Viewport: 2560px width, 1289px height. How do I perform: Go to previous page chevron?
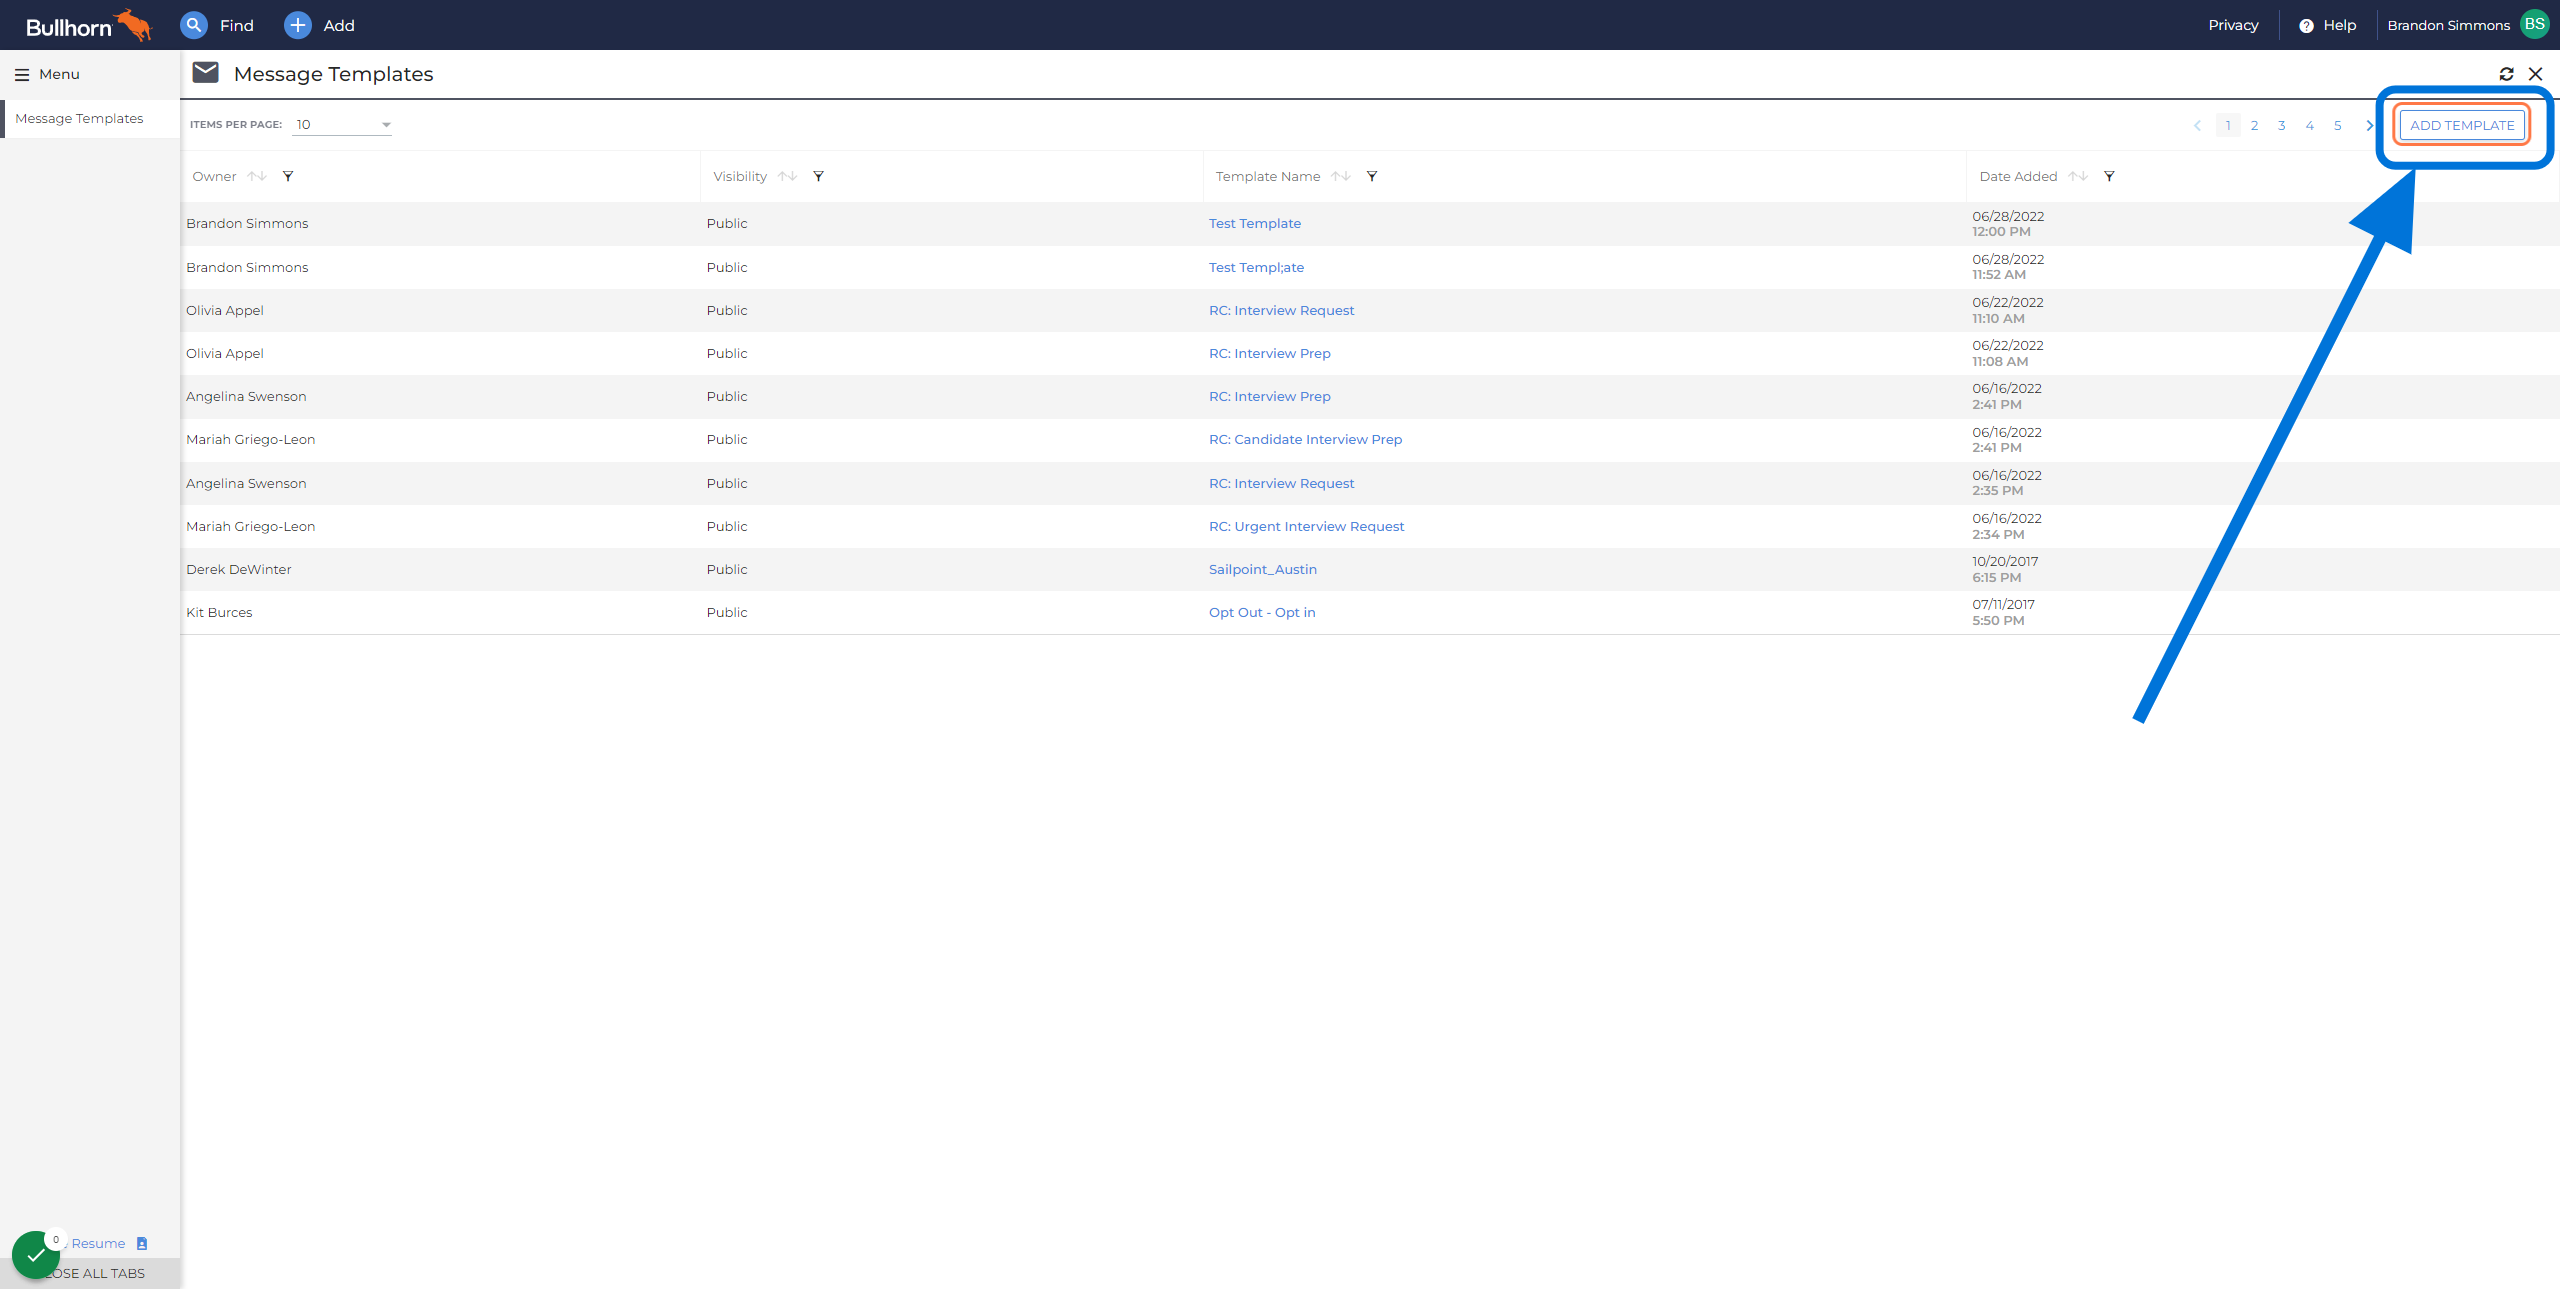(x=2197, y=126)
